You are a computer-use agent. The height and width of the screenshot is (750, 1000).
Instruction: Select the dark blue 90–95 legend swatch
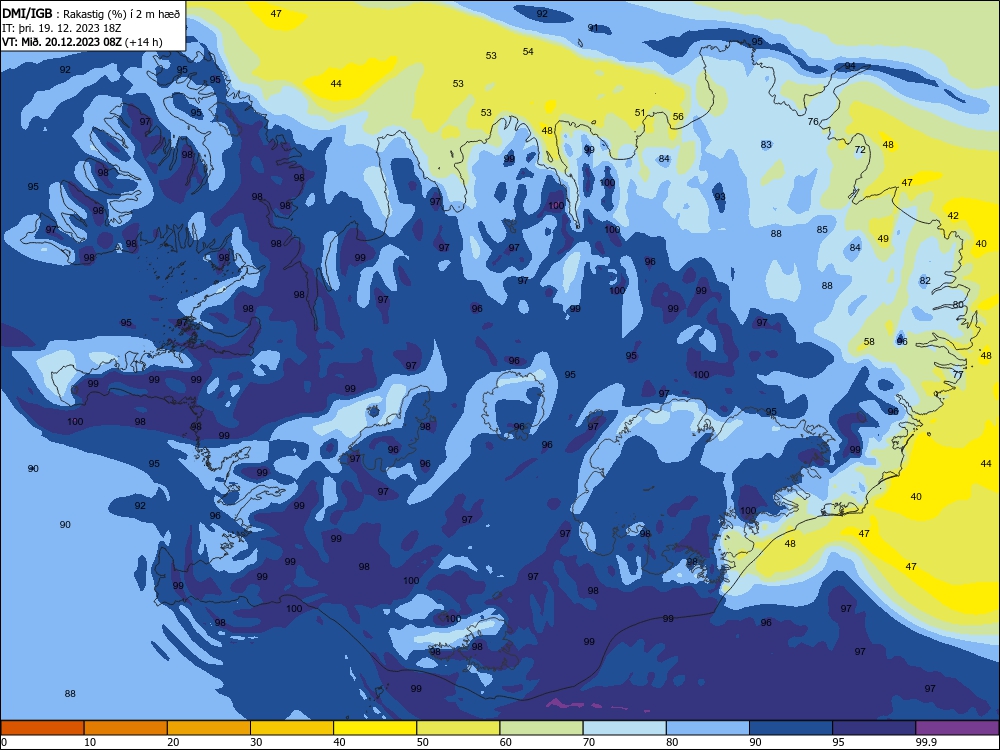[x=791, y=728]
